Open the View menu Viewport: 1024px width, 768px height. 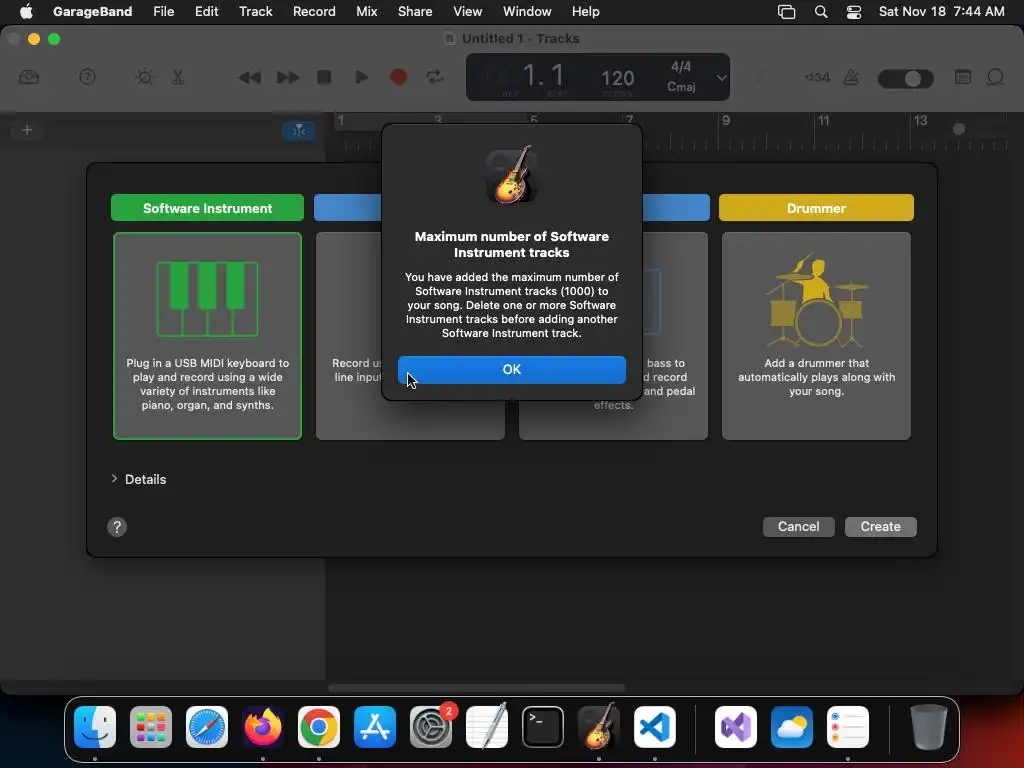(x=468, y=11)
